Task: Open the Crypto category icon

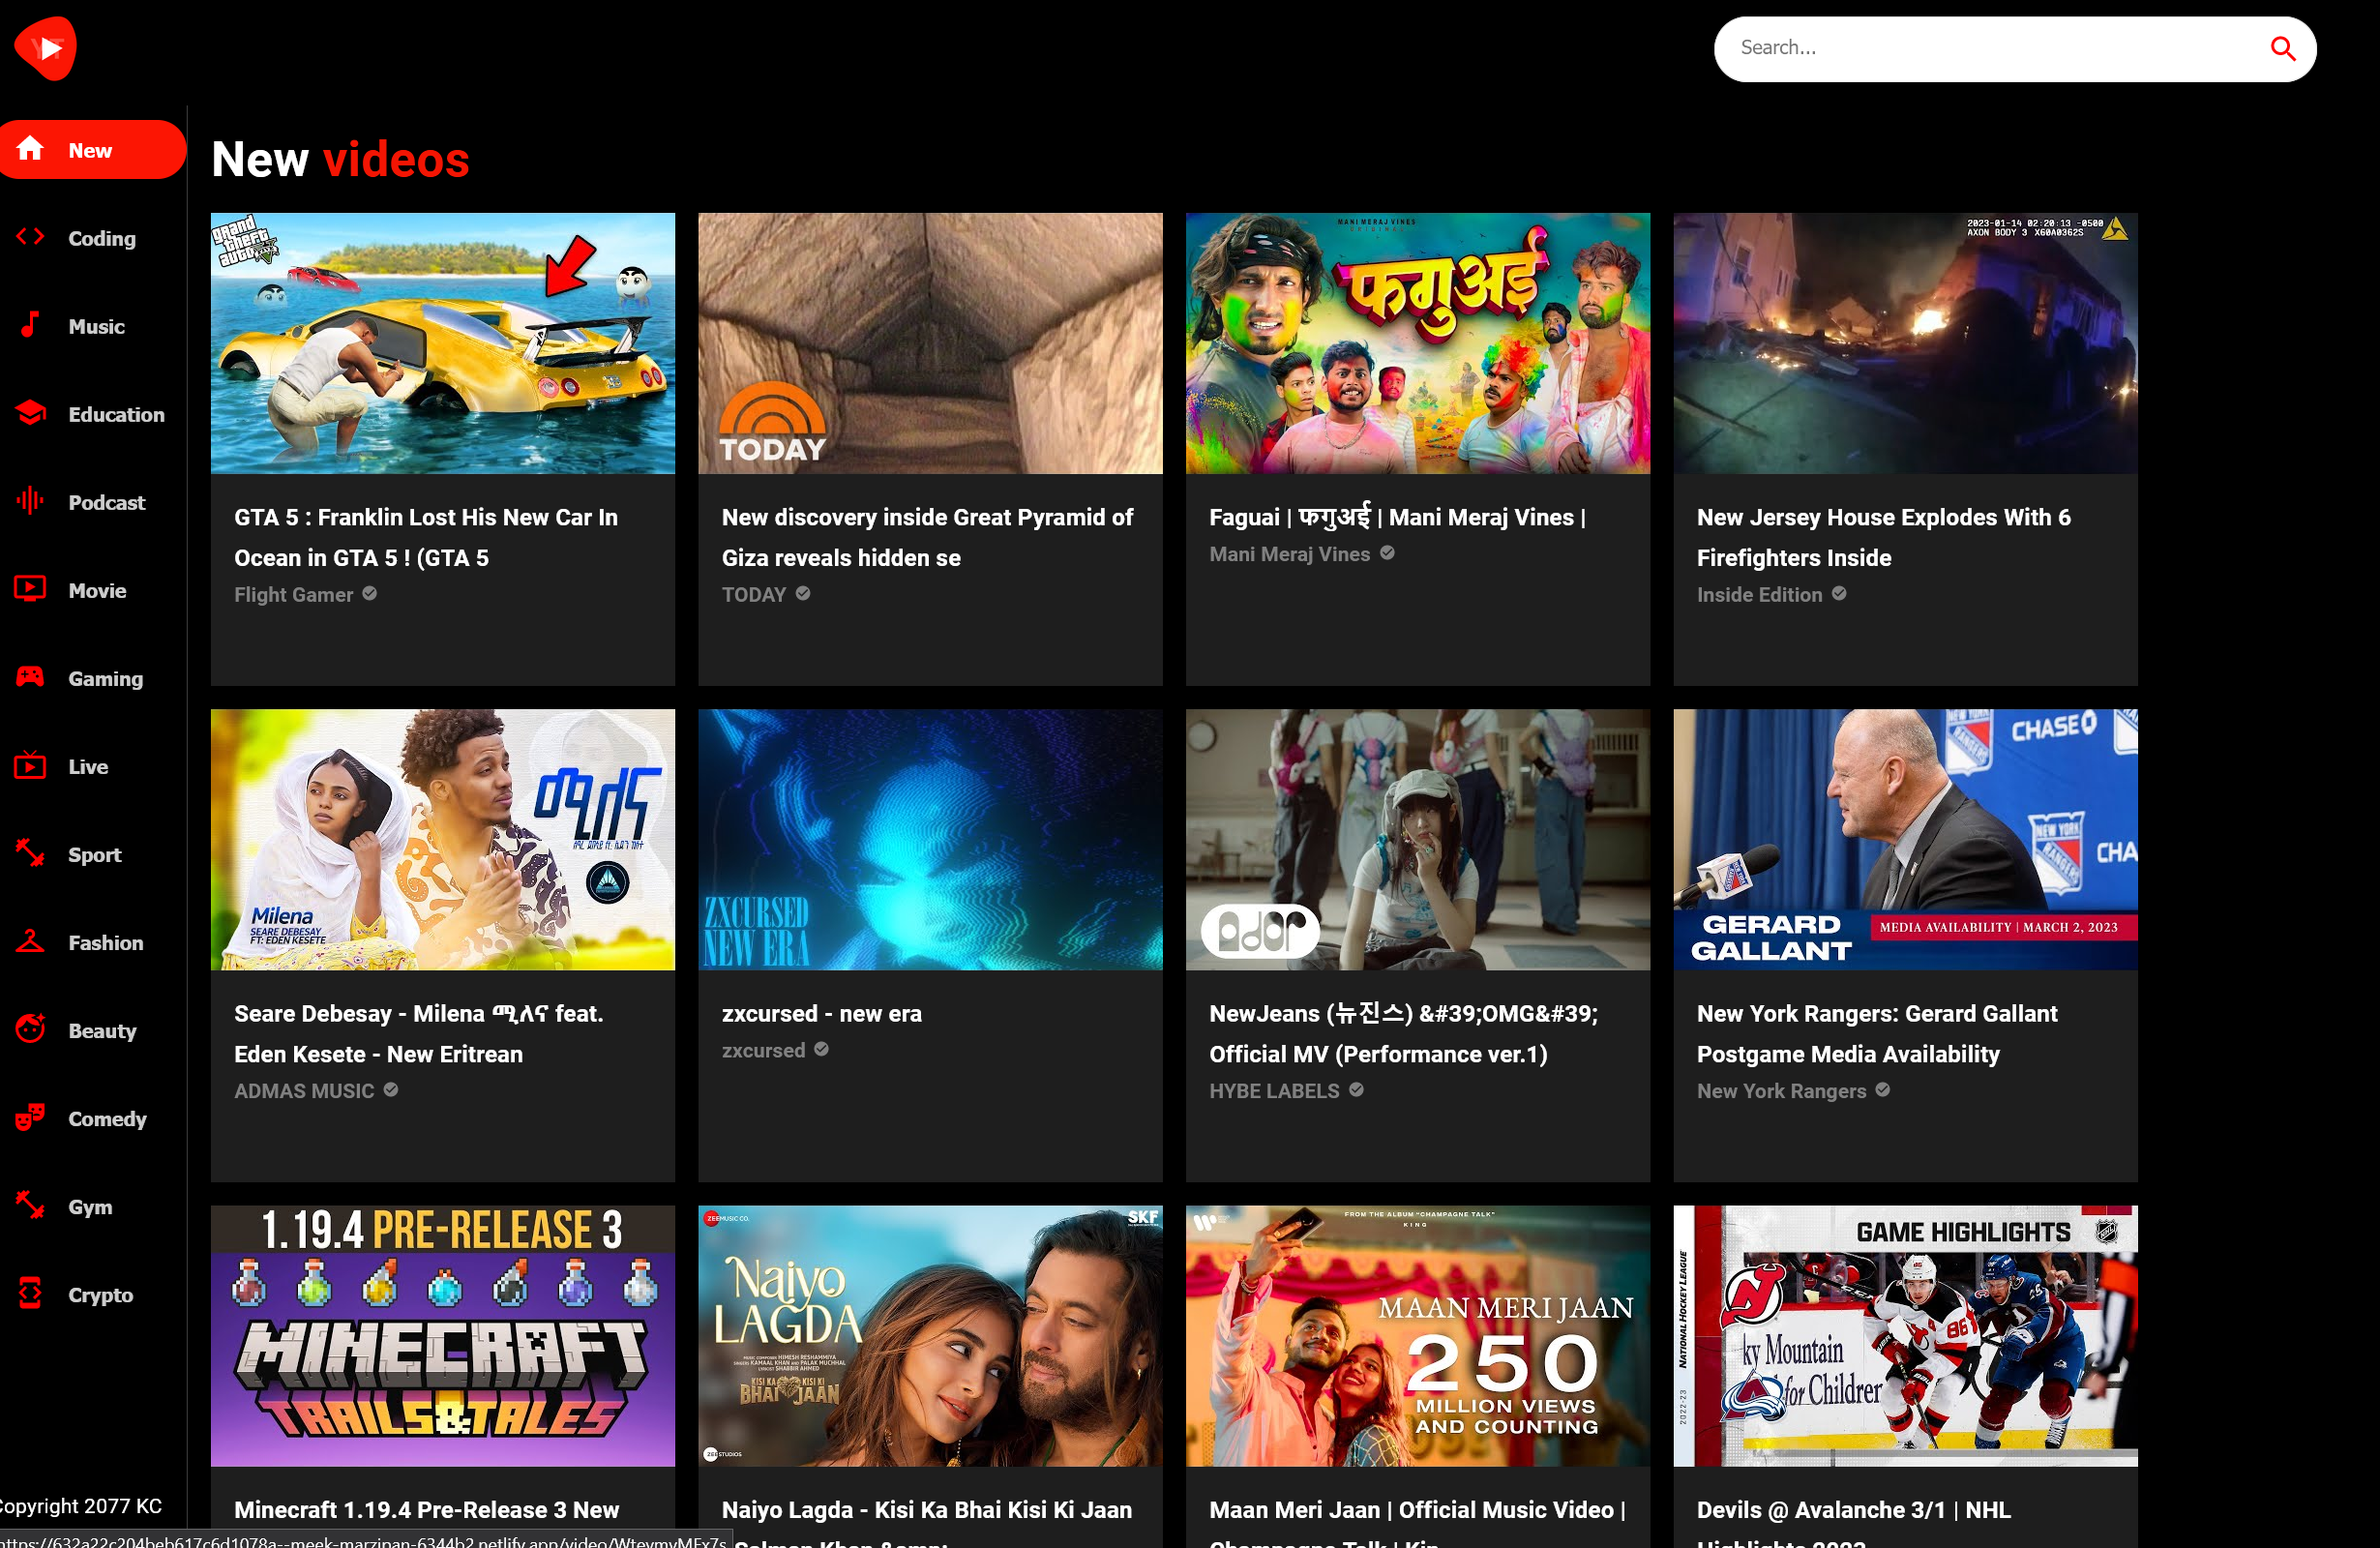Action: click(x=30, y=1294)
